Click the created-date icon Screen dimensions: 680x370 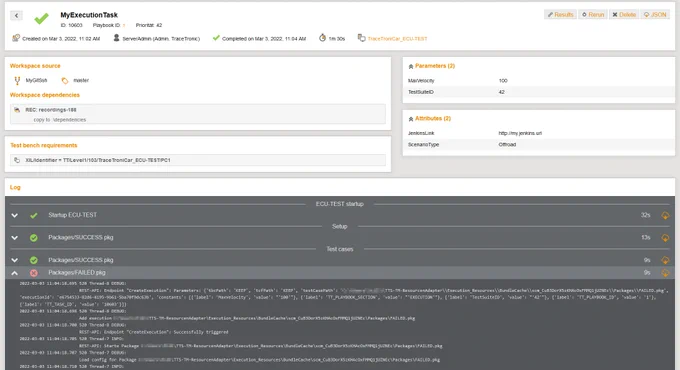coord(16,38)
